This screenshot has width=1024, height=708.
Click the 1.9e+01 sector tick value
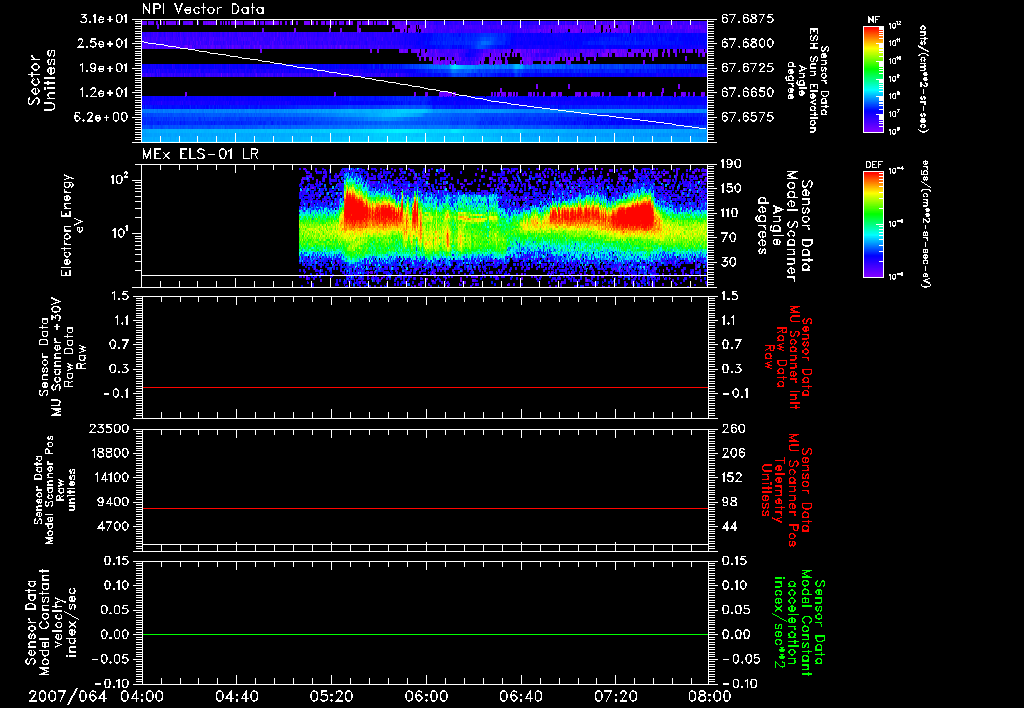click(x=103, y=68)
